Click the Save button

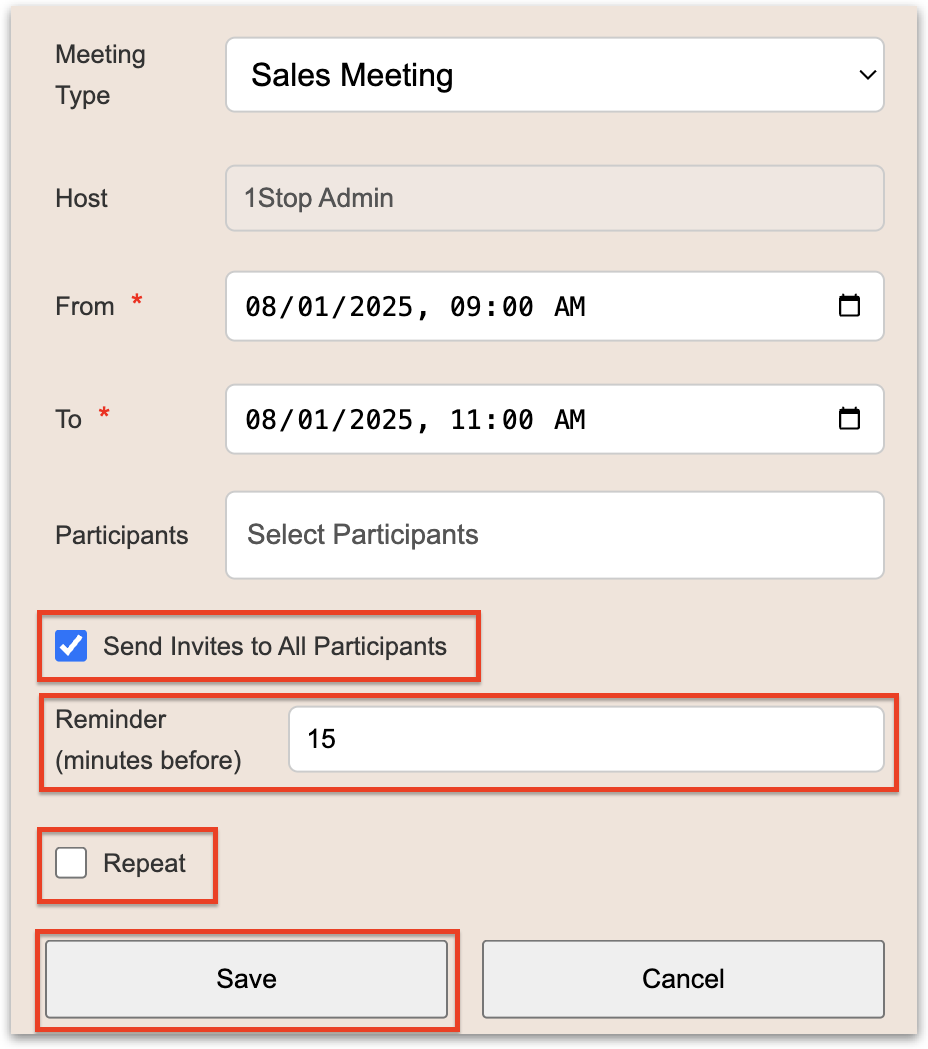pos(246,979)
